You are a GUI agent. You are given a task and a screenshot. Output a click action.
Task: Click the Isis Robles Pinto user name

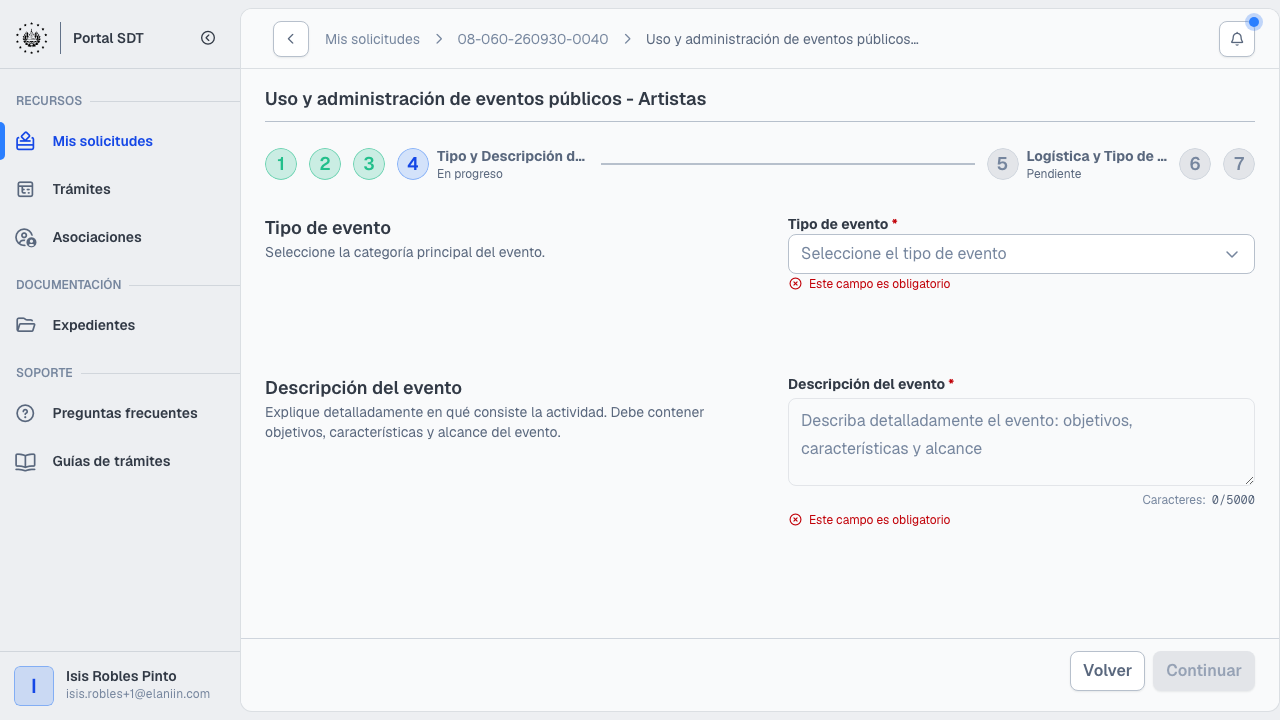point(121,676)
